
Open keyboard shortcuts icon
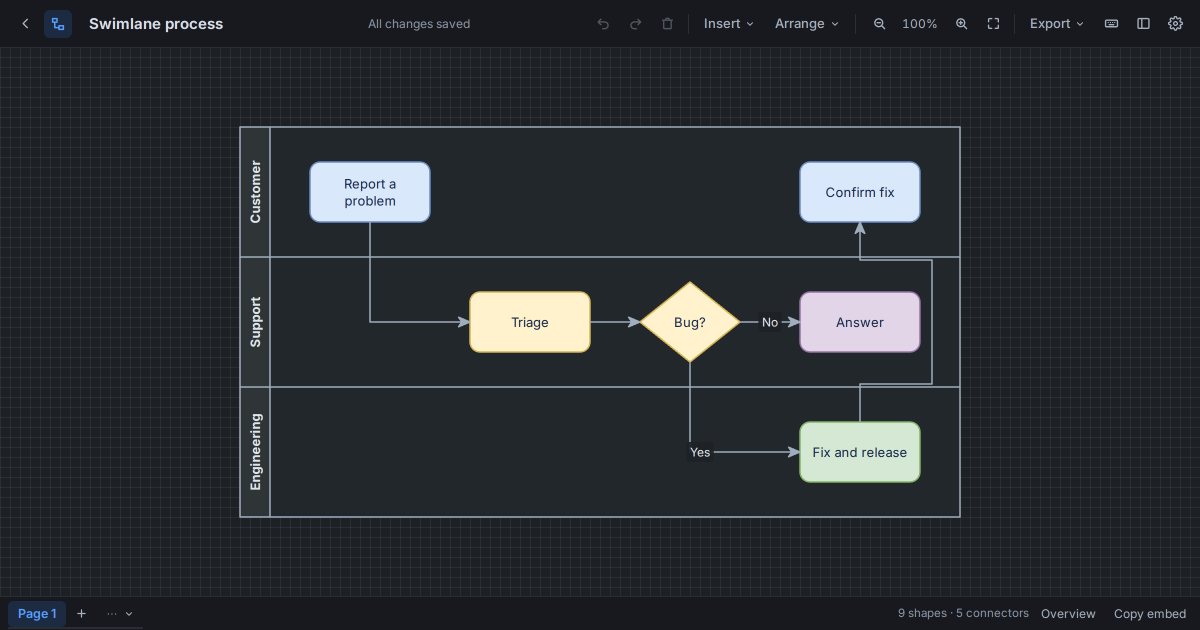click(1111, 24)
